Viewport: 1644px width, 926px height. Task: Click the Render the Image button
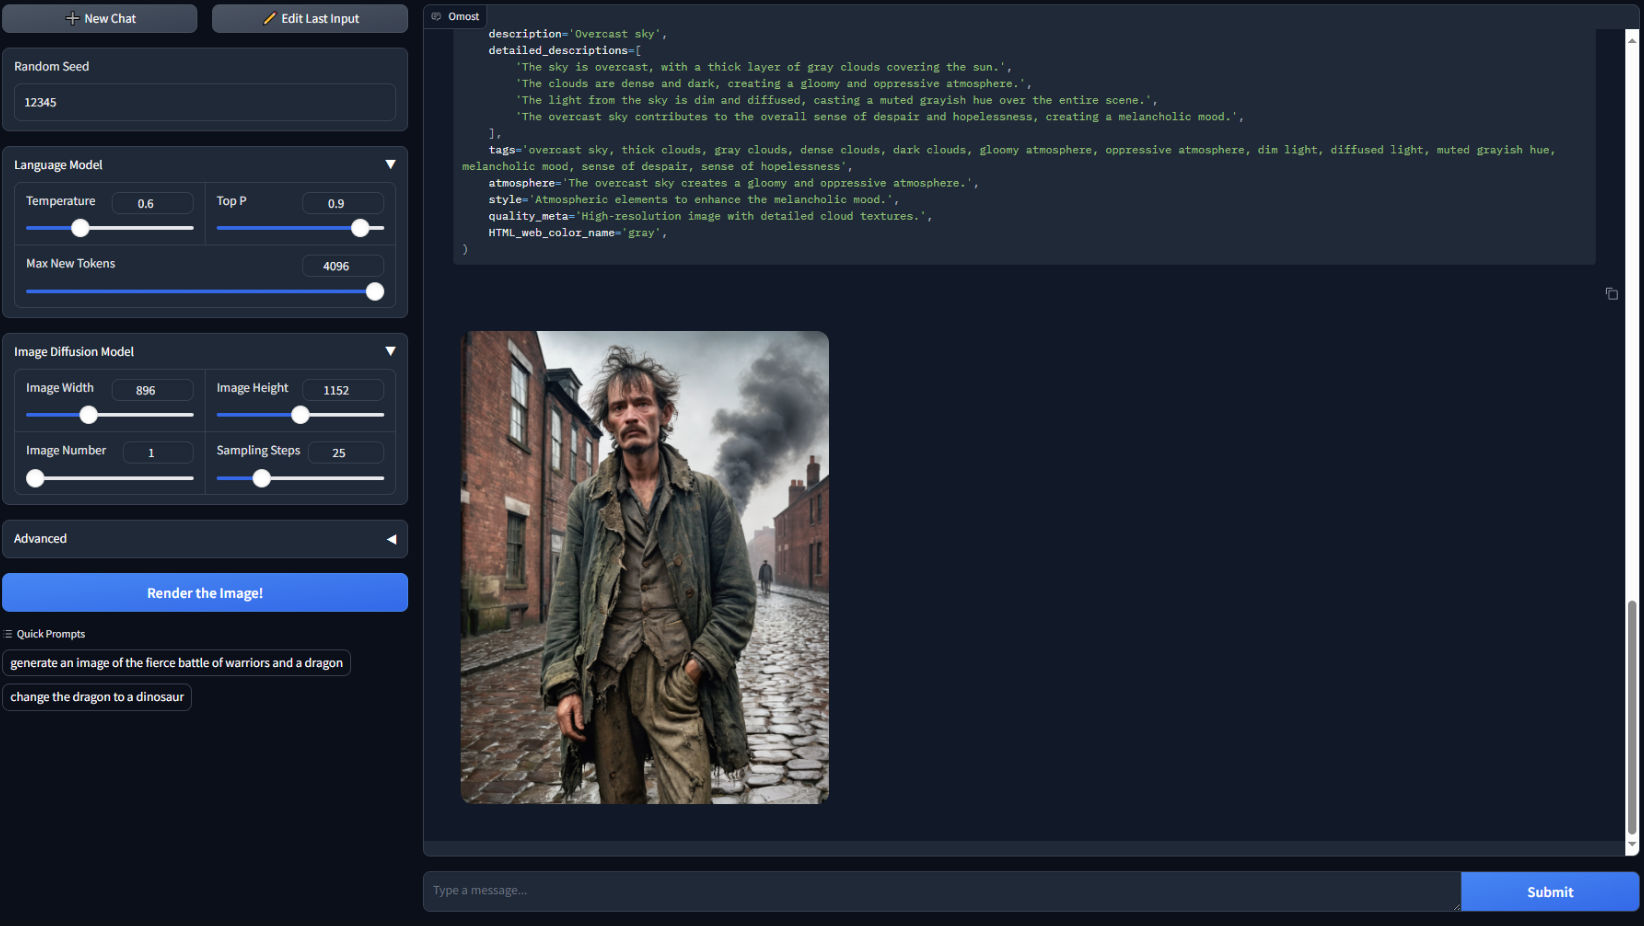coord(204,592)
